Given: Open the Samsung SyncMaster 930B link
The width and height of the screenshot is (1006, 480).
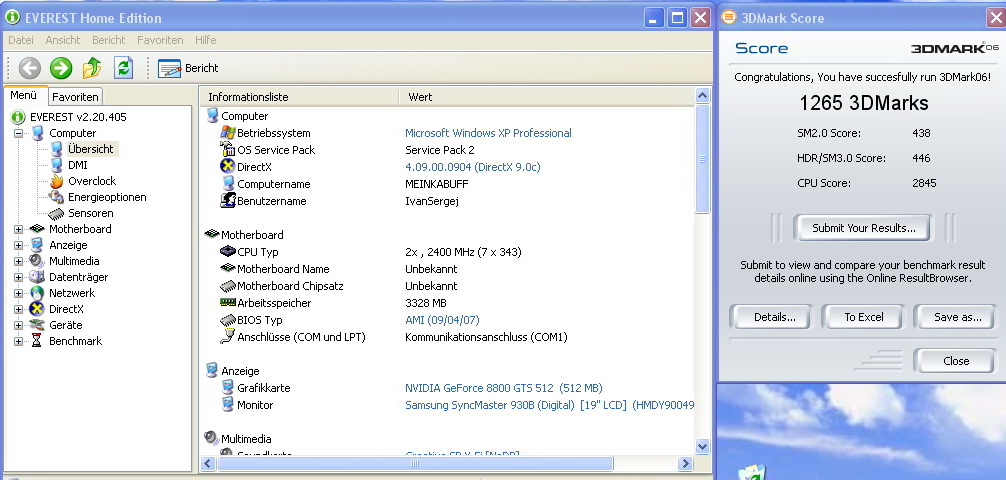Looking at the screenshot, I should coord(549,405).
